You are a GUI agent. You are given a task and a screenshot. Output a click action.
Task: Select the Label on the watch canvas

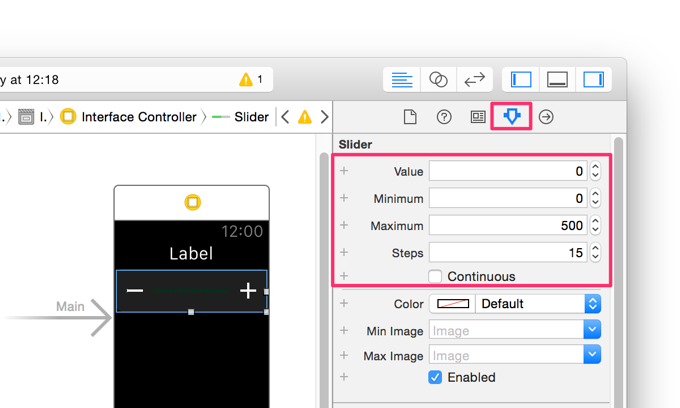(191, 254)
